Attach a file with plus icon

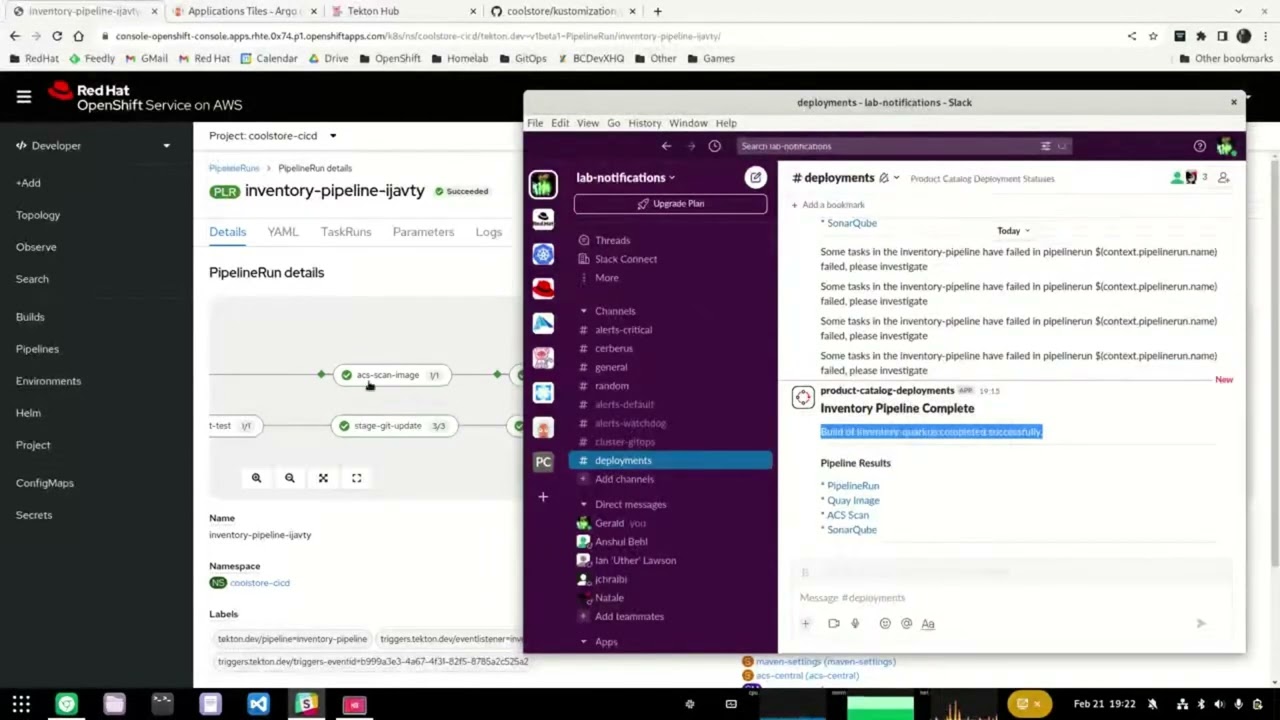(805, 623)
